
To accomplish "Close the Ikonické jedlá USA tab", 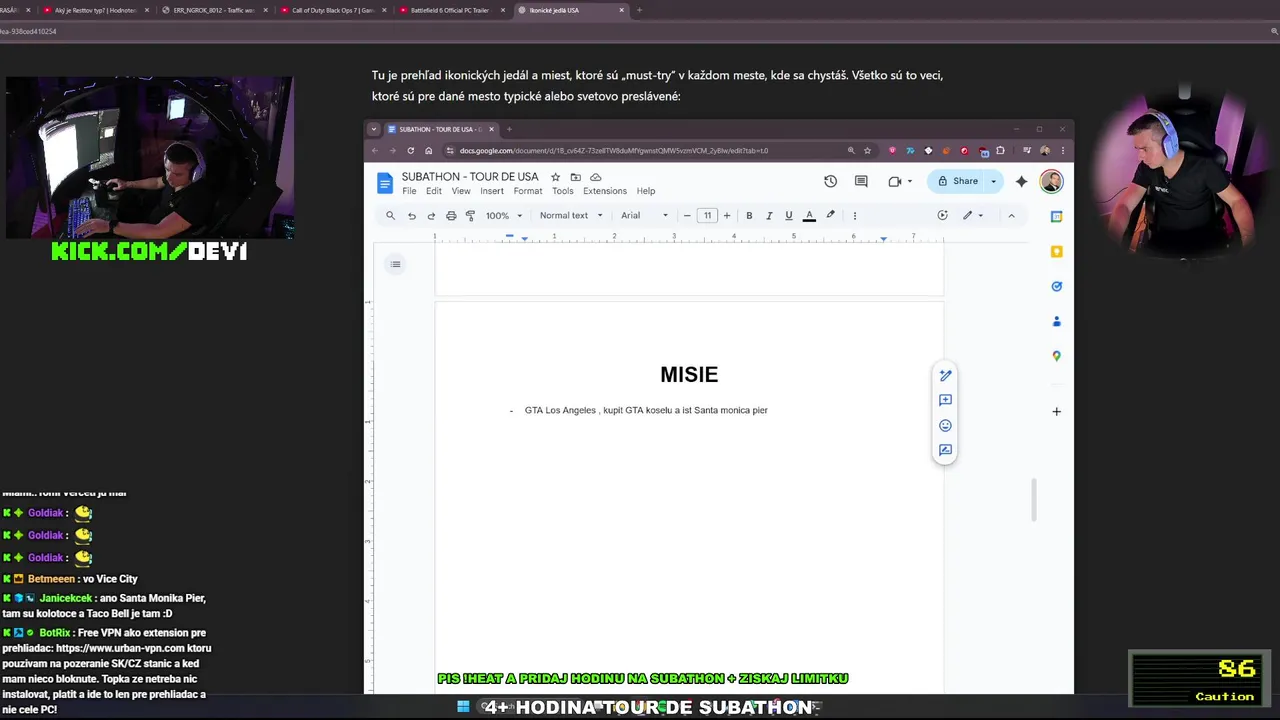I will pyautogui.click(x=622, y=10).
